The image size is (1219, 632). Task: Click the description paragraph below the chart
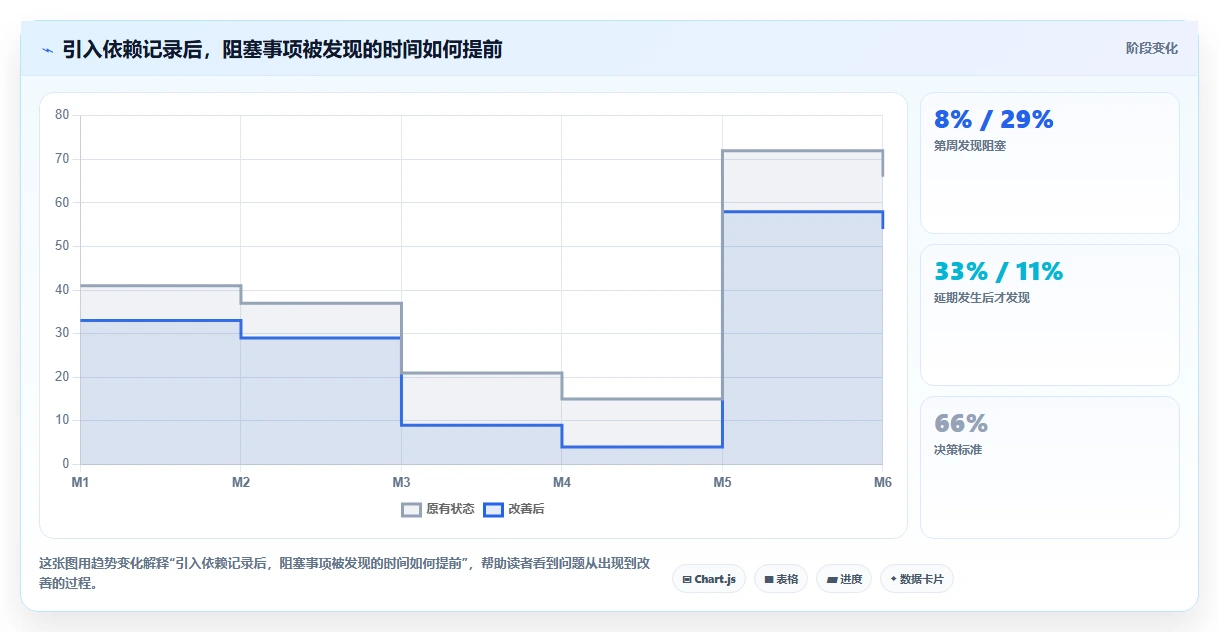click(x=345, y=573)
